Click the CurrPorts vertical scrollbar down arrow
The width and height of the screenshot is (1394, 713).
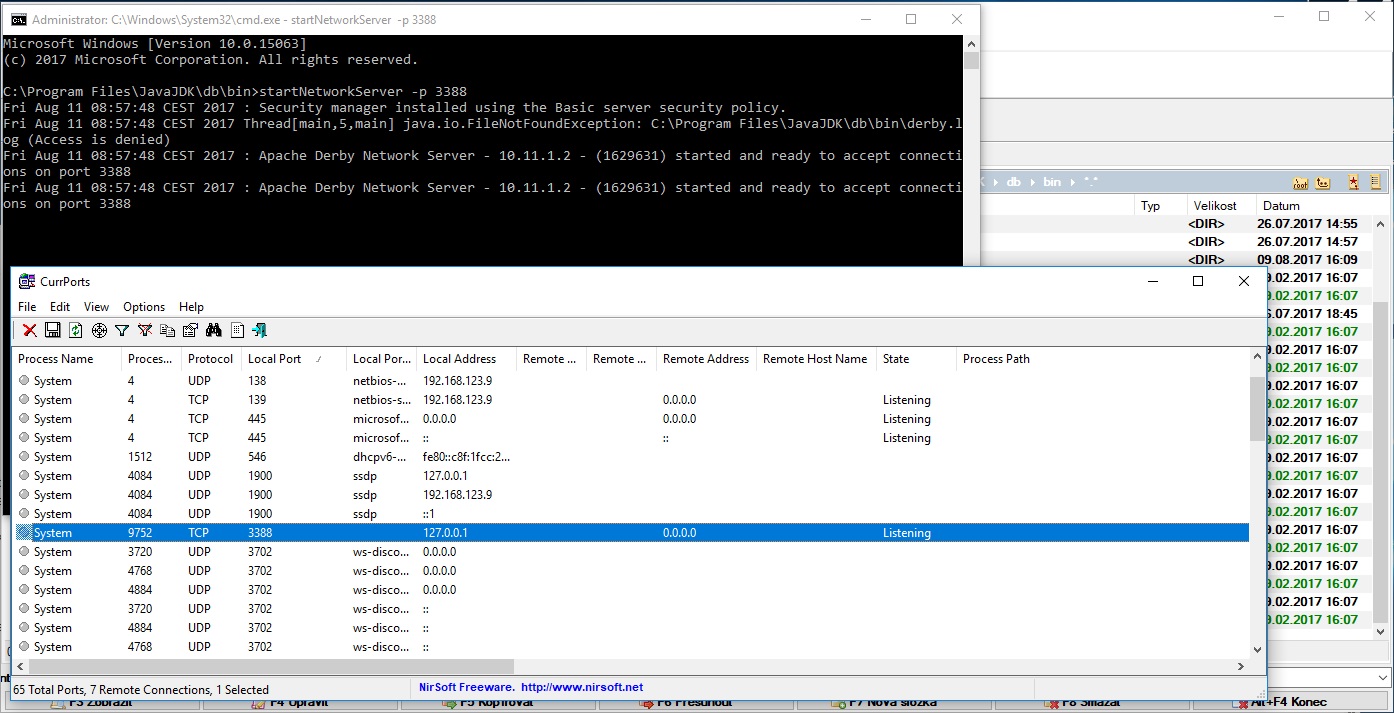point(1256,648)
